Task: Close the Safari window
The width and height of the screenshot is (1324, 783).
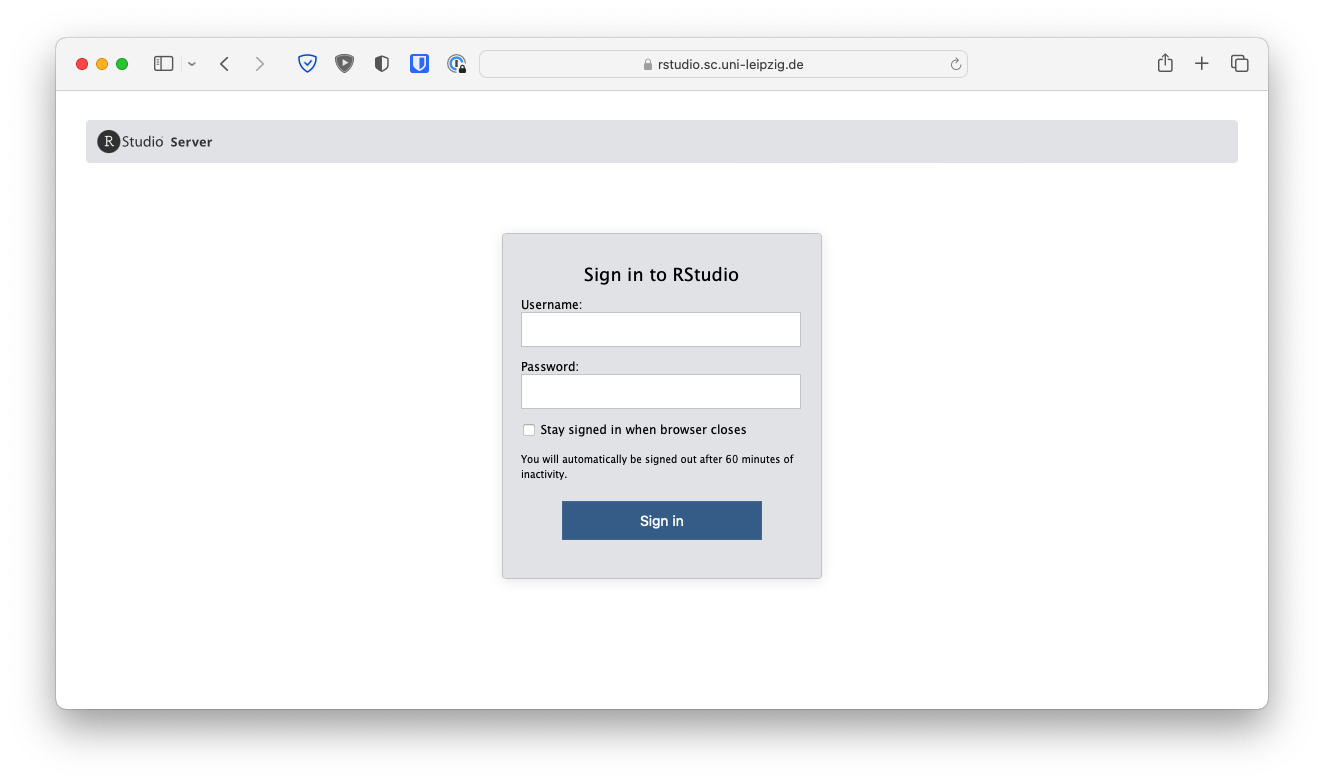Action: (82, 64)
